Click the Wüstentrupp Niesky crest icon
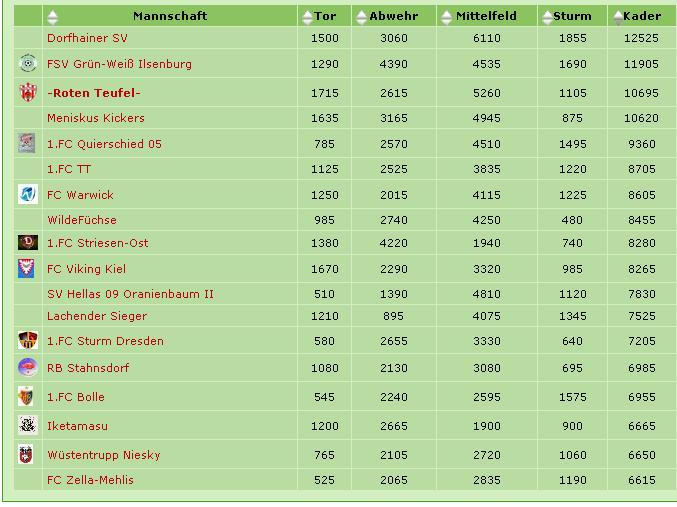Screen dimensions: 677x507 tap(27, 455)
